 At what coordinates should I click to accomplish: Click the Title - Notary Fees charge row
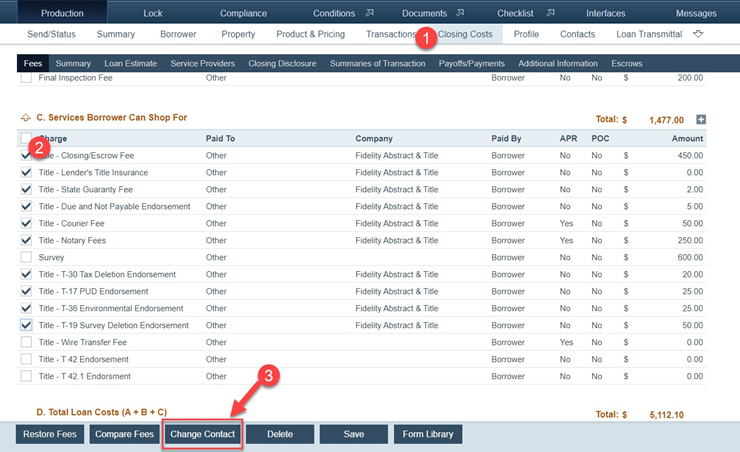coord(71,241)
